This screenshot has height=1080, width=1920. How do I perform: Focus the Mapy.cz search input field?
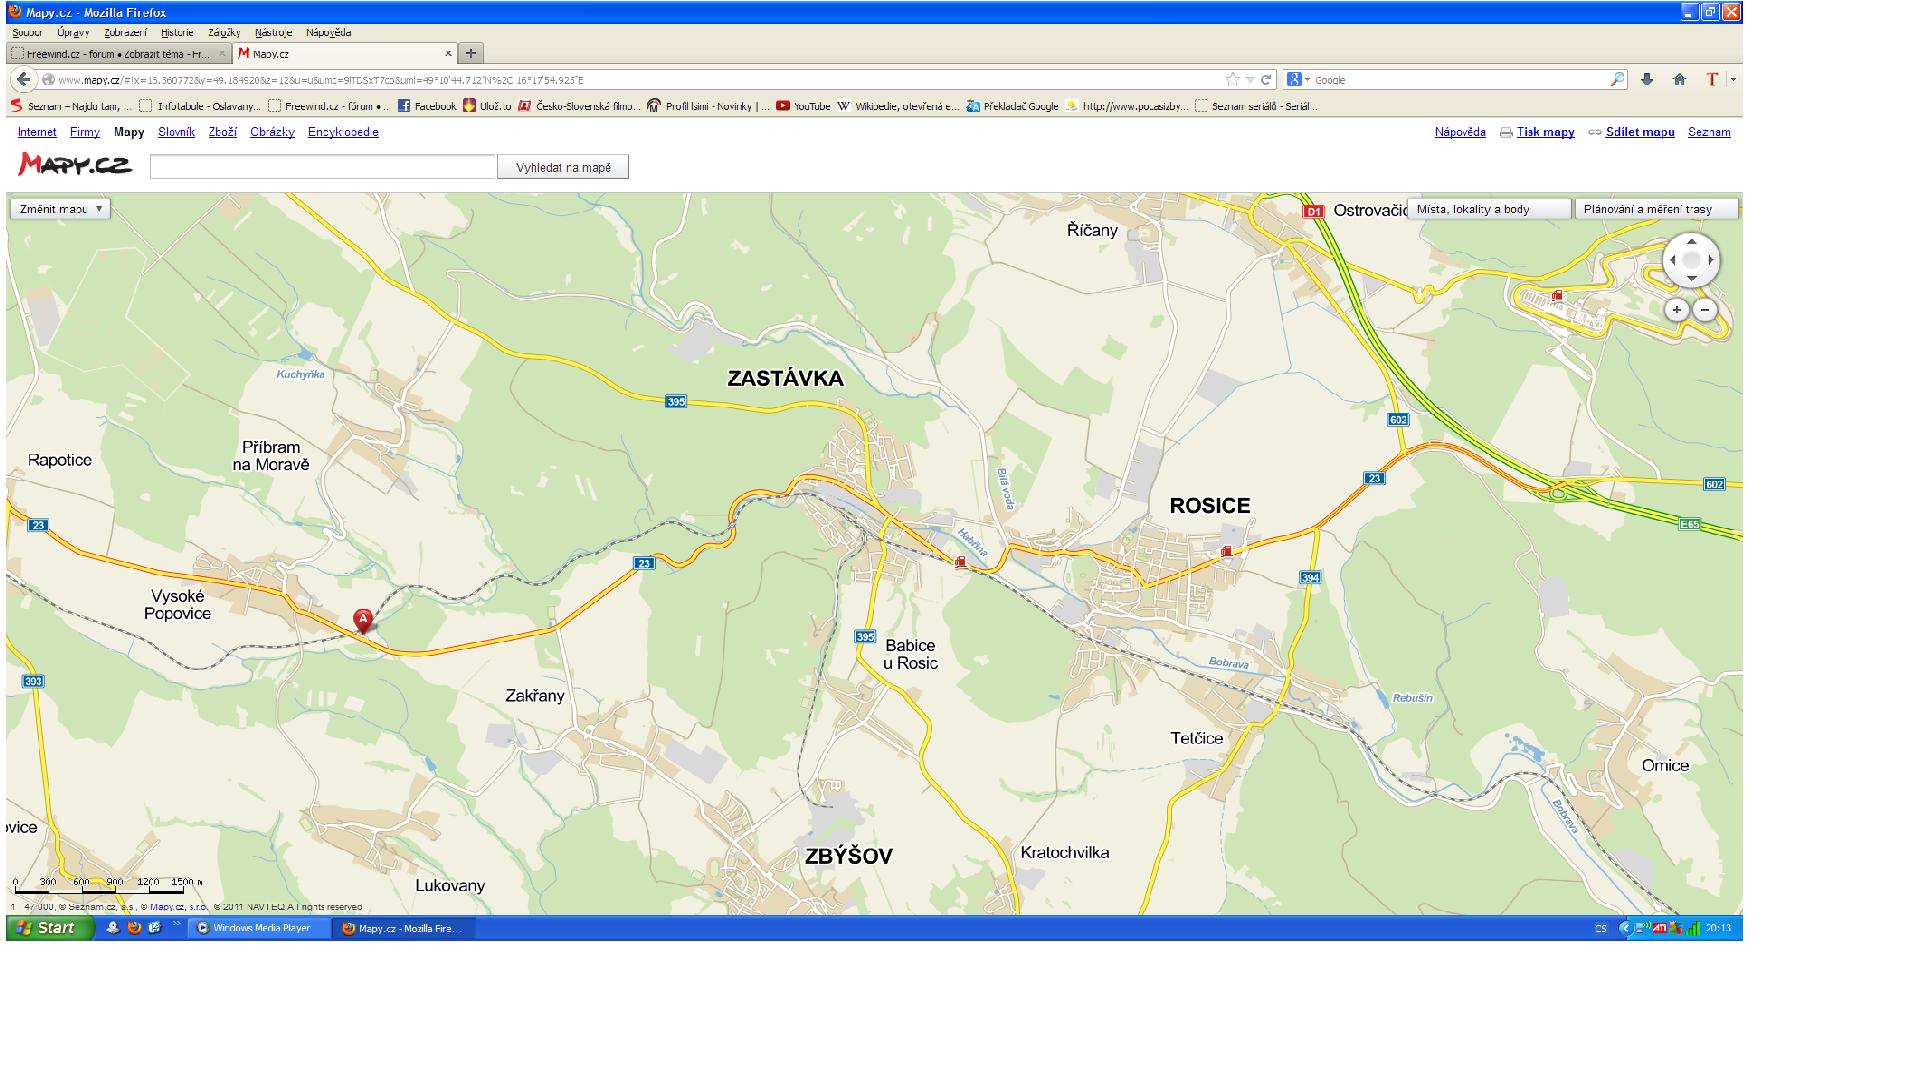point(323,167)
